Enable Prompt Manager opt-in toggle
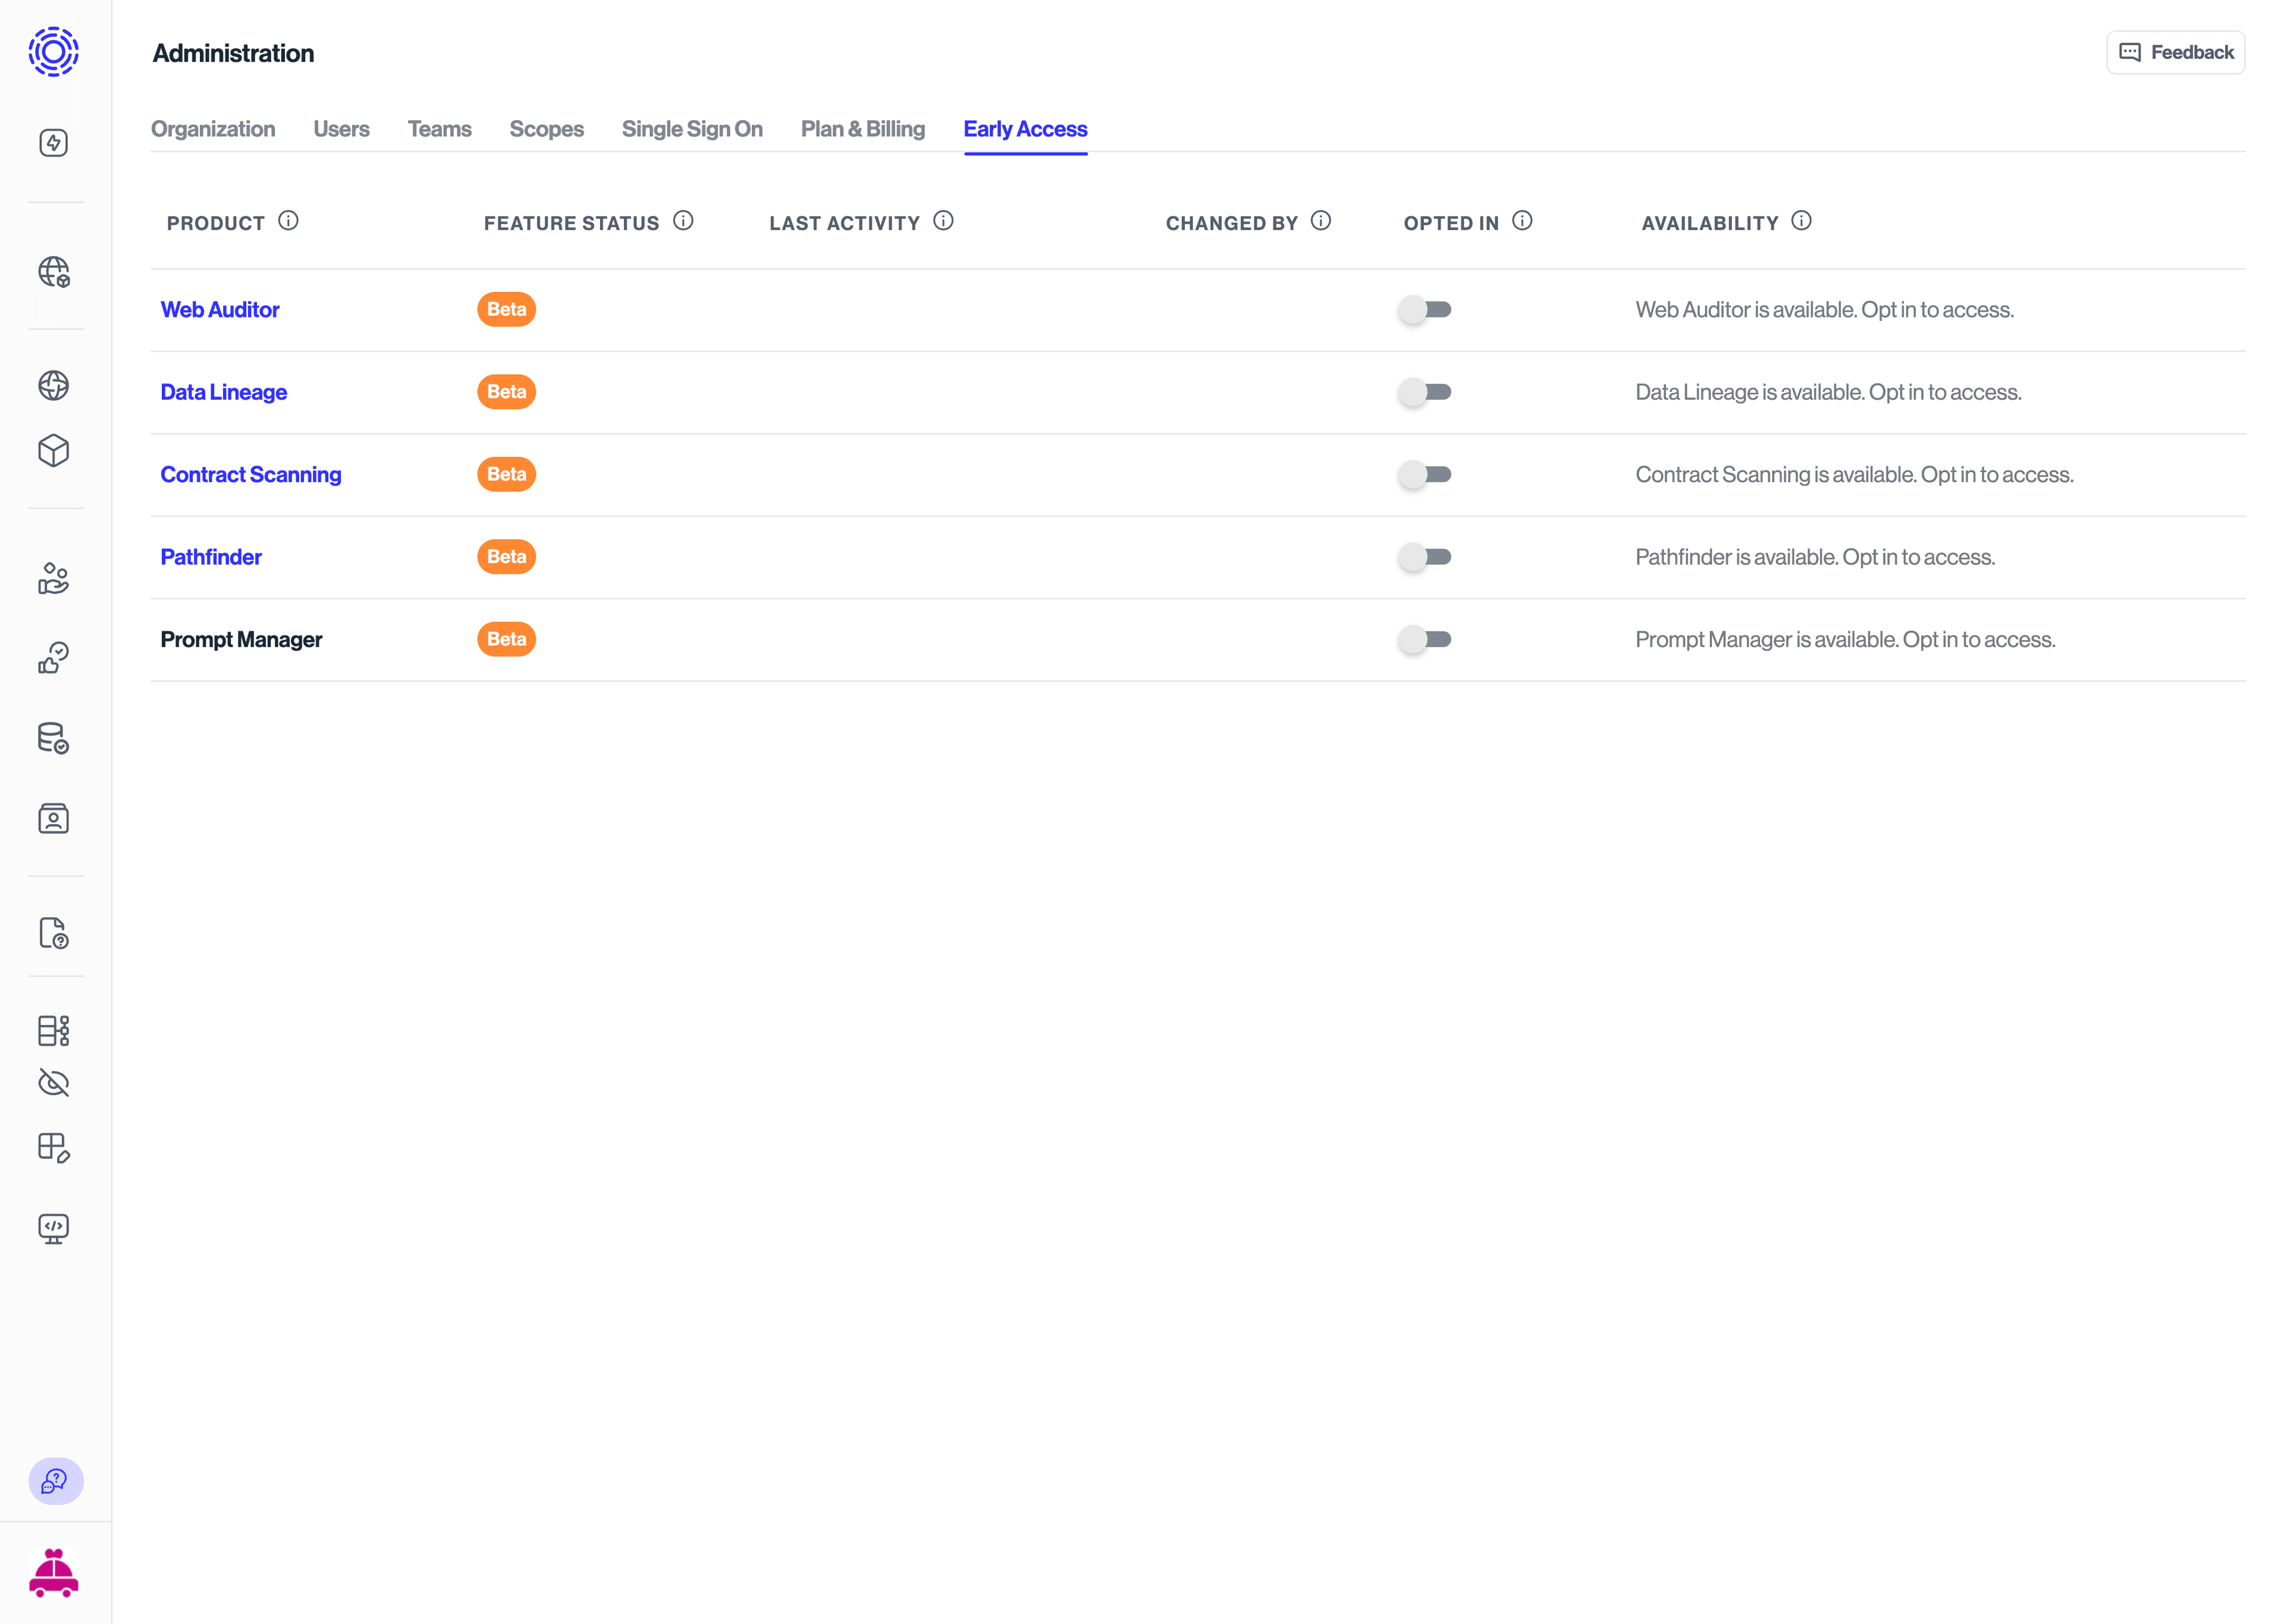2284x1624 pixels. click(1425, 639)
